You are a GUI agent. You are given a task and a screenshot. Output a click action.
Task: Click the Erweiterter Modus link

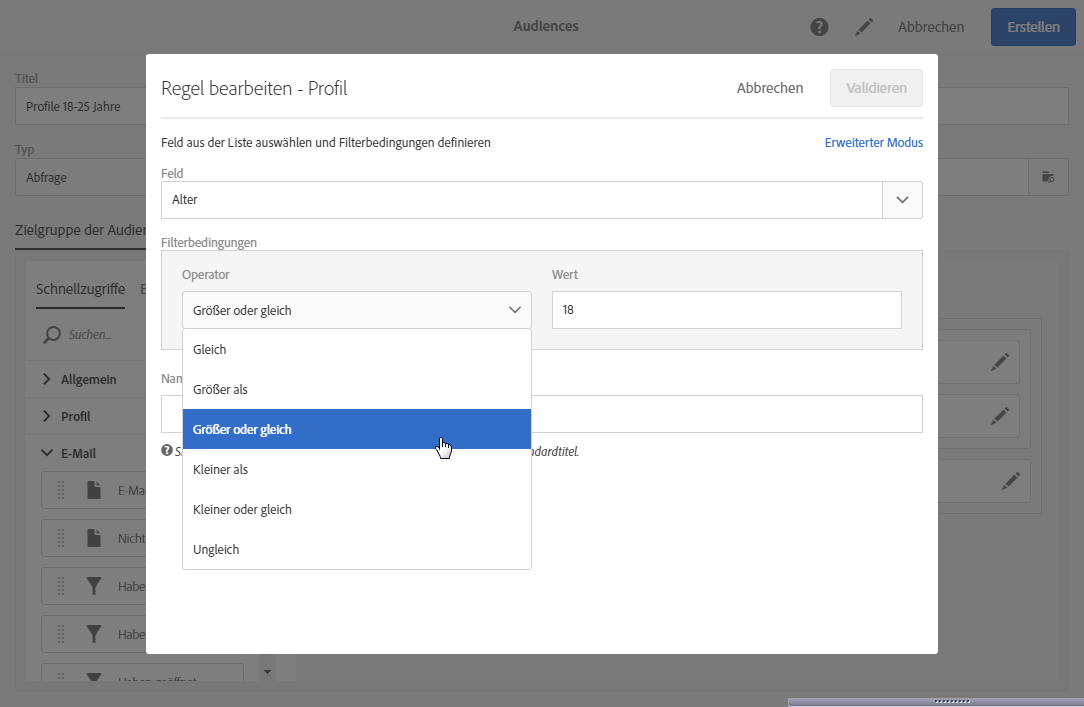[x=873, y=143]
